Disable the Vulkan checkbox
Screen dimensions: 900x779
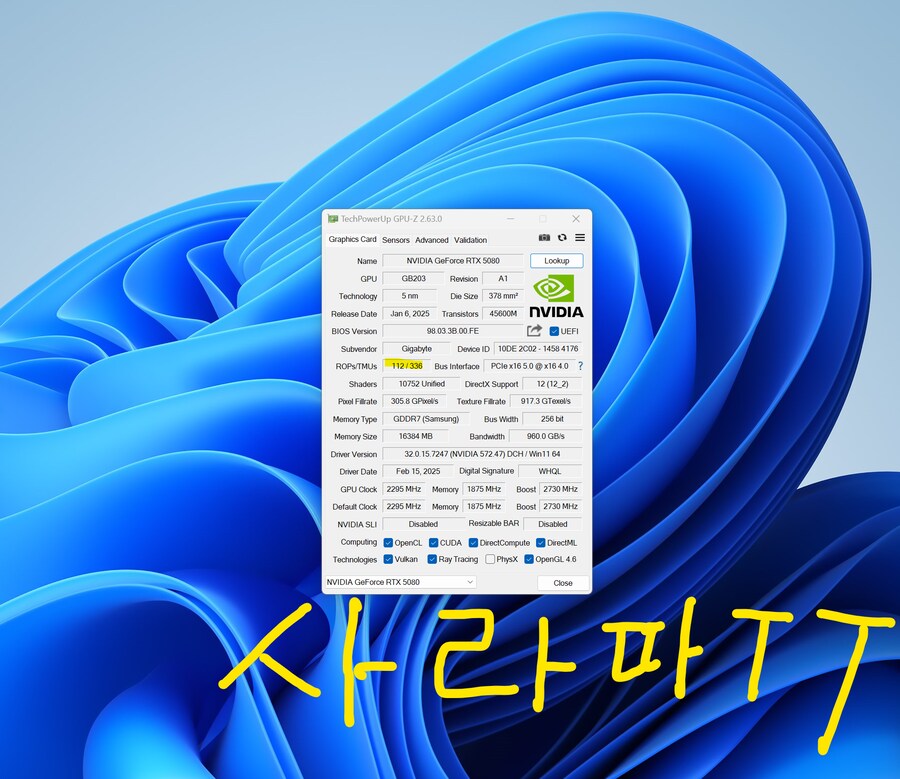coord(388,559)
